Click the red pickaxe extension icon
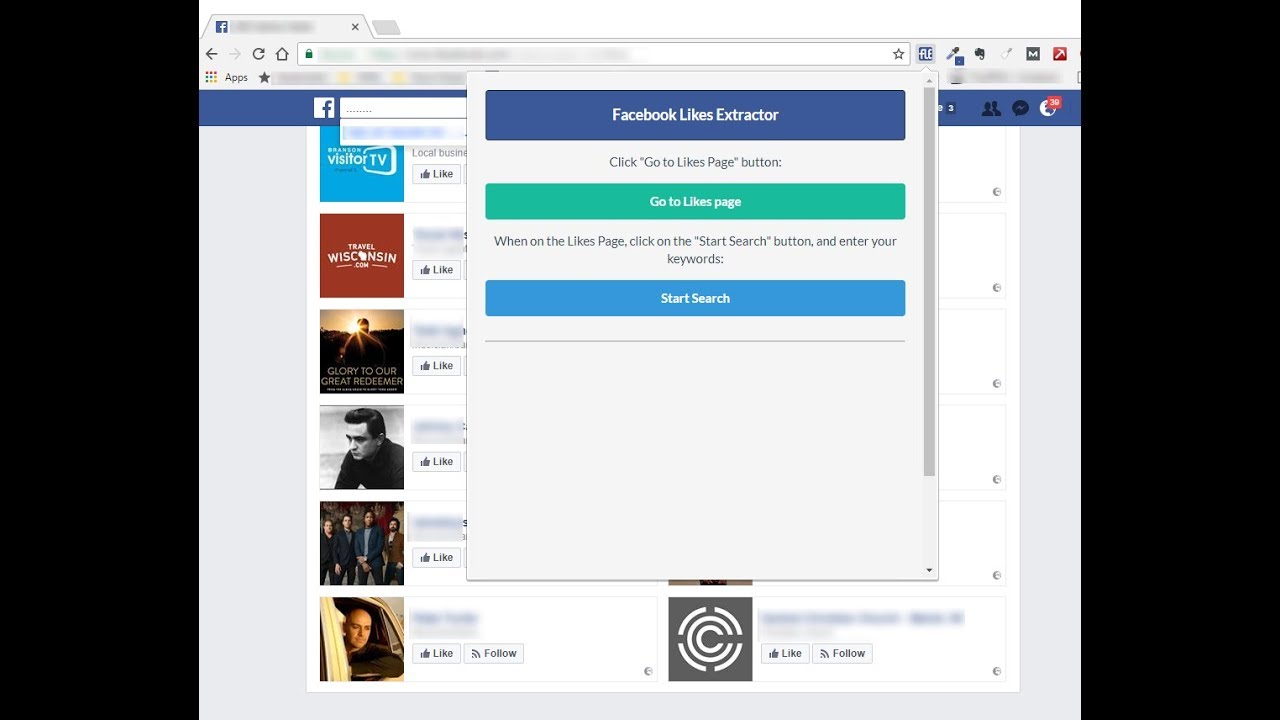 1060,54
